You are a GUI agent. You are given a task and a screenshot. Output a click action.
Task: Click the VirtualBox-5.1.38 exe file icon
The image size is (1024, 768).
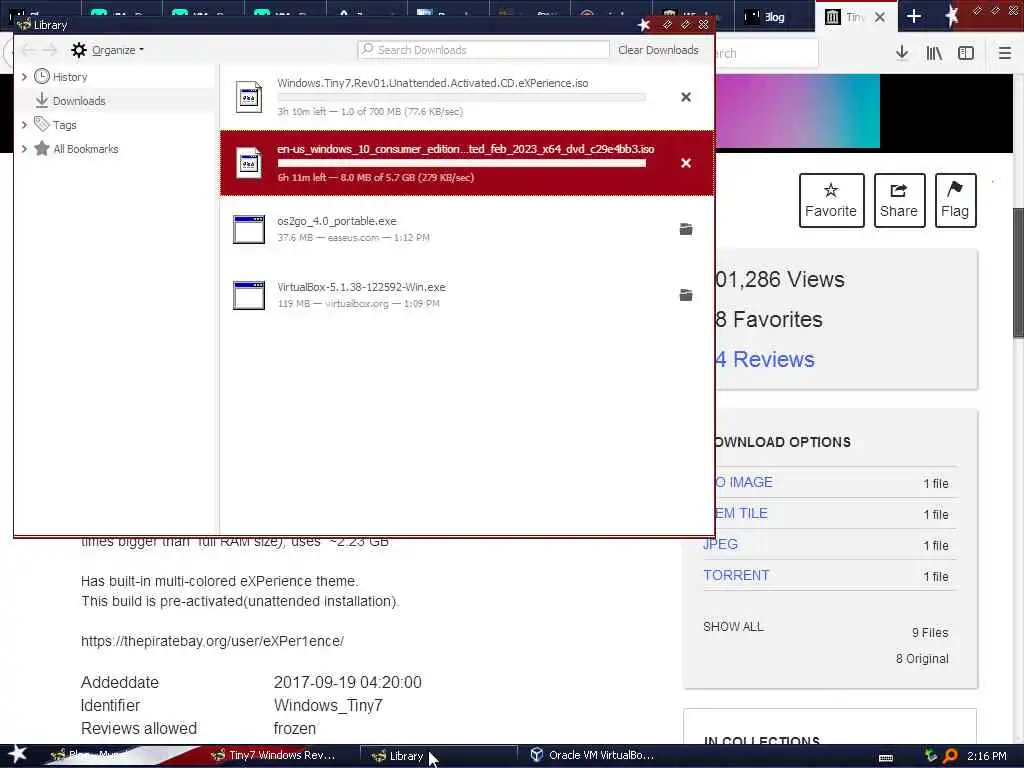(249, 295)
